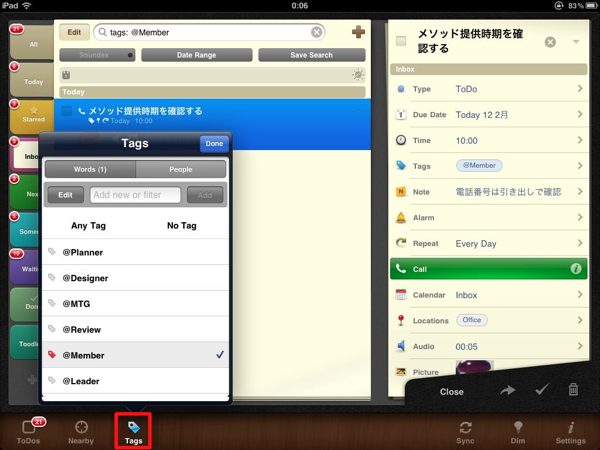Screen dimensions: 600x450
Task: Select the @Designer tag
Action: pyautogui.click(x=135, y=278)
